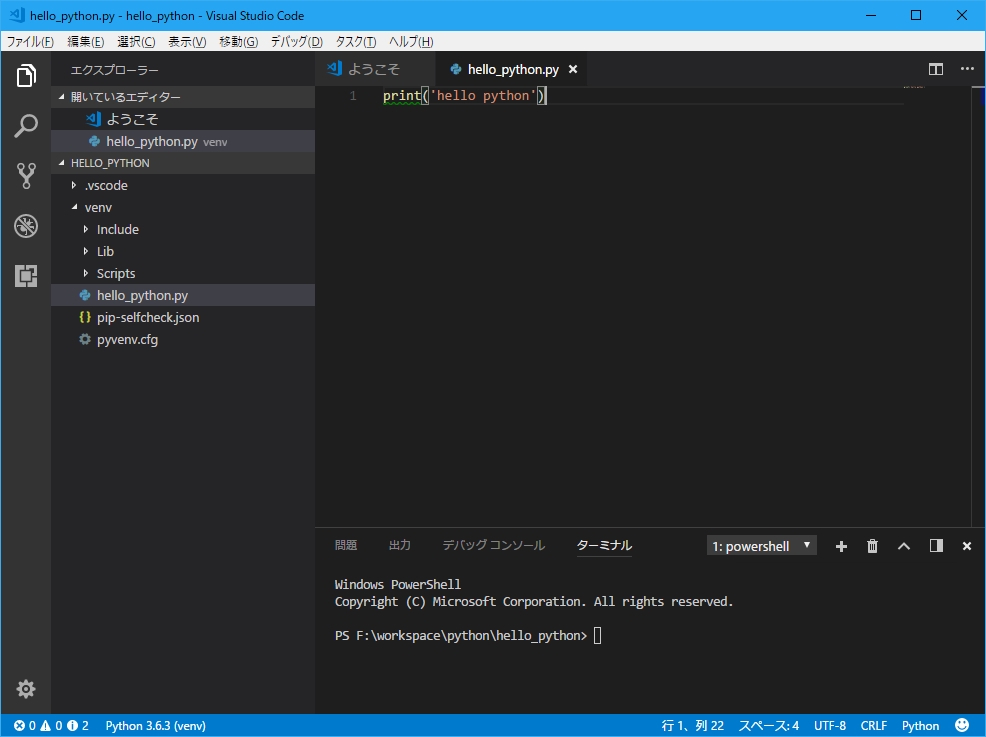Collapse the HELLO_PYTHON folder section
The image size is (986, 737).
tap(183, 163)
